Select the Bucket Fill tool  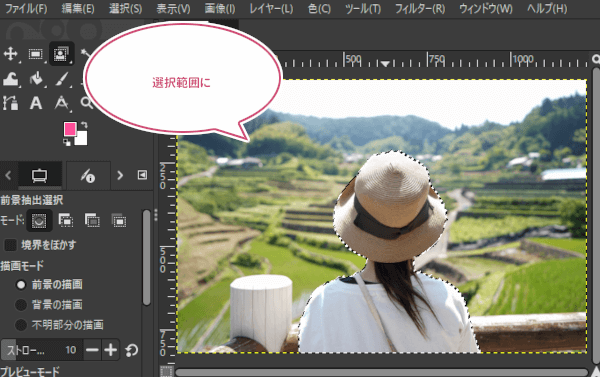coord(36,79)
